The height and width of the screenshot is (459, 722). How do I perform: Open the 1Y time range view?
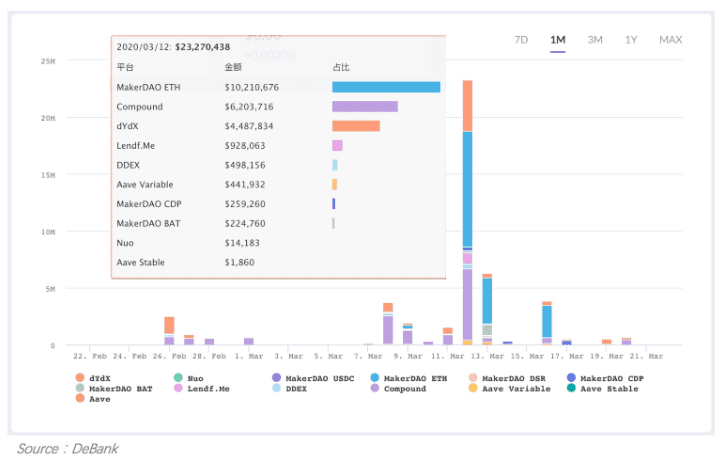point(631,40)
